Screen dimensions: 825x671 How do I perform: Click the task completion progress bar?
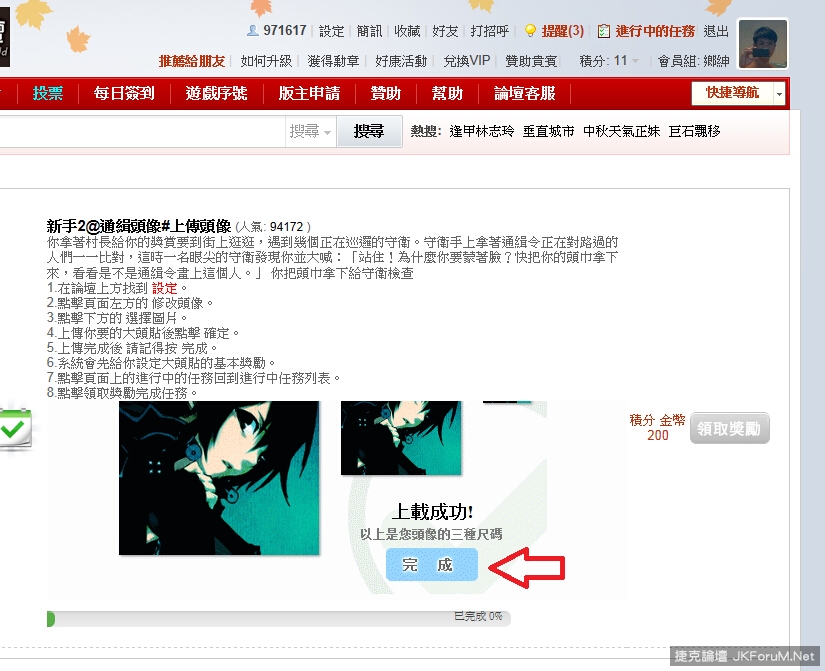[279, 619]
